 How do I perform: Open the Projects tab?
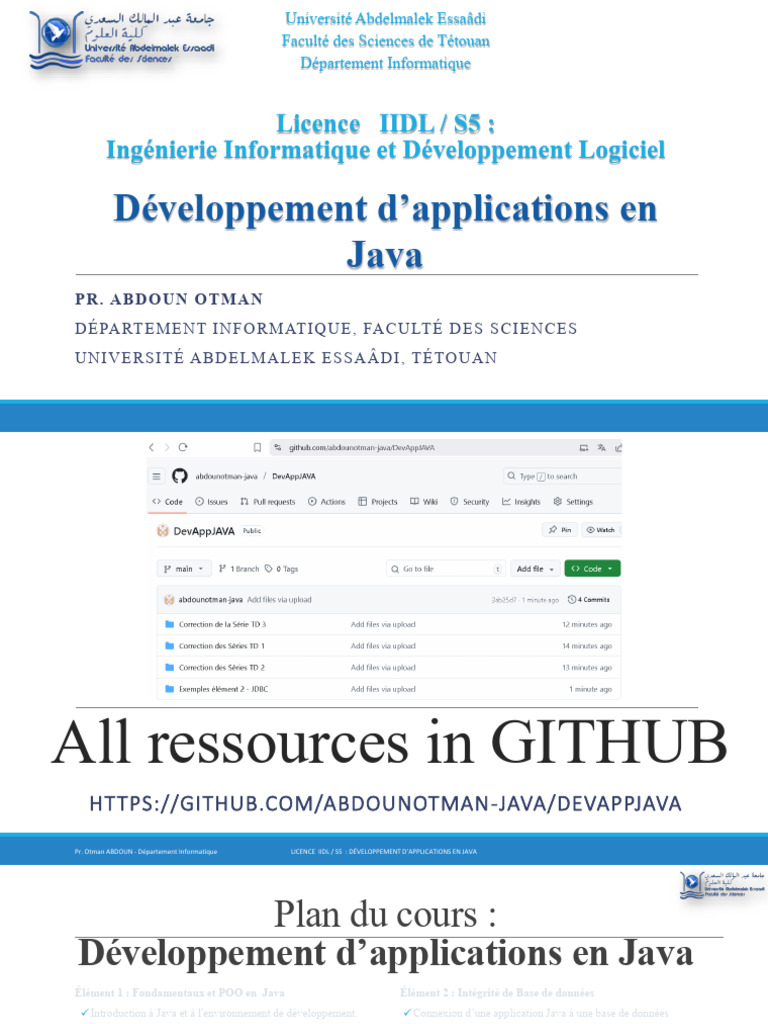point(377,502)
